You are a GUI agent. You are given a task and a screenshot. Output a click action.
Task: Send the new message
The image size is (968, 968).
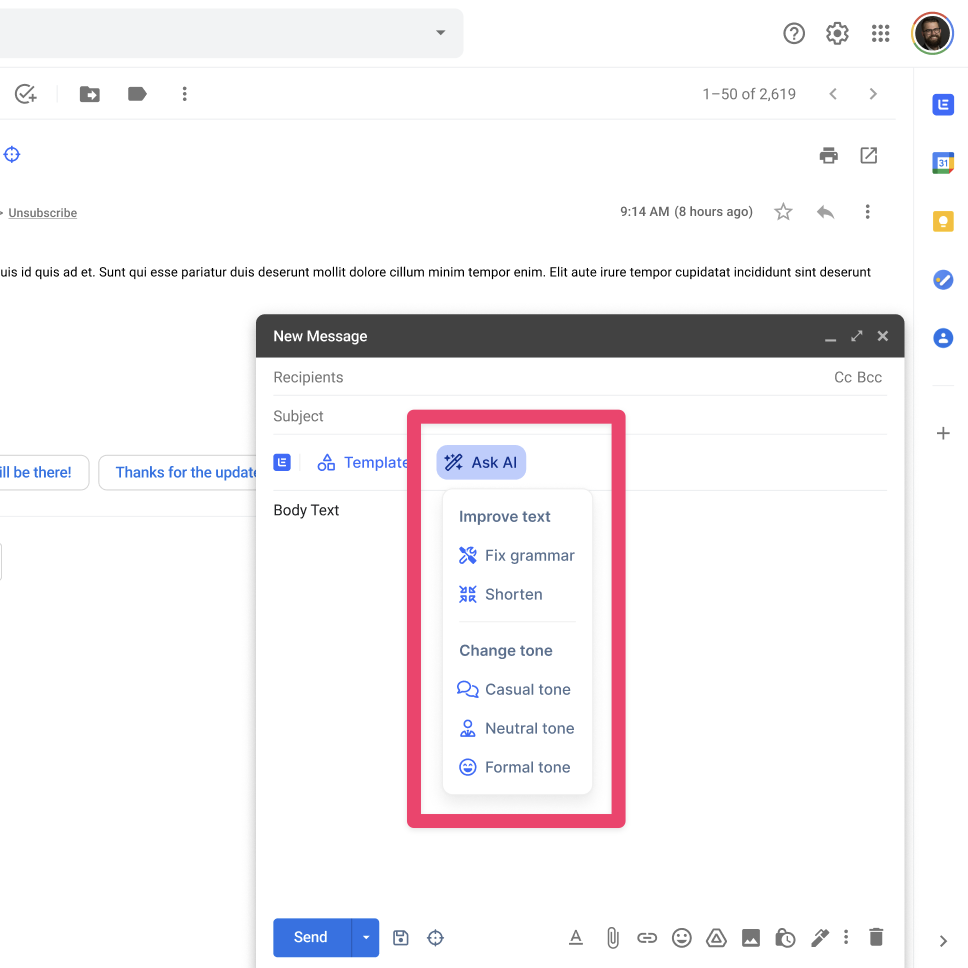(x=309, y=938)
